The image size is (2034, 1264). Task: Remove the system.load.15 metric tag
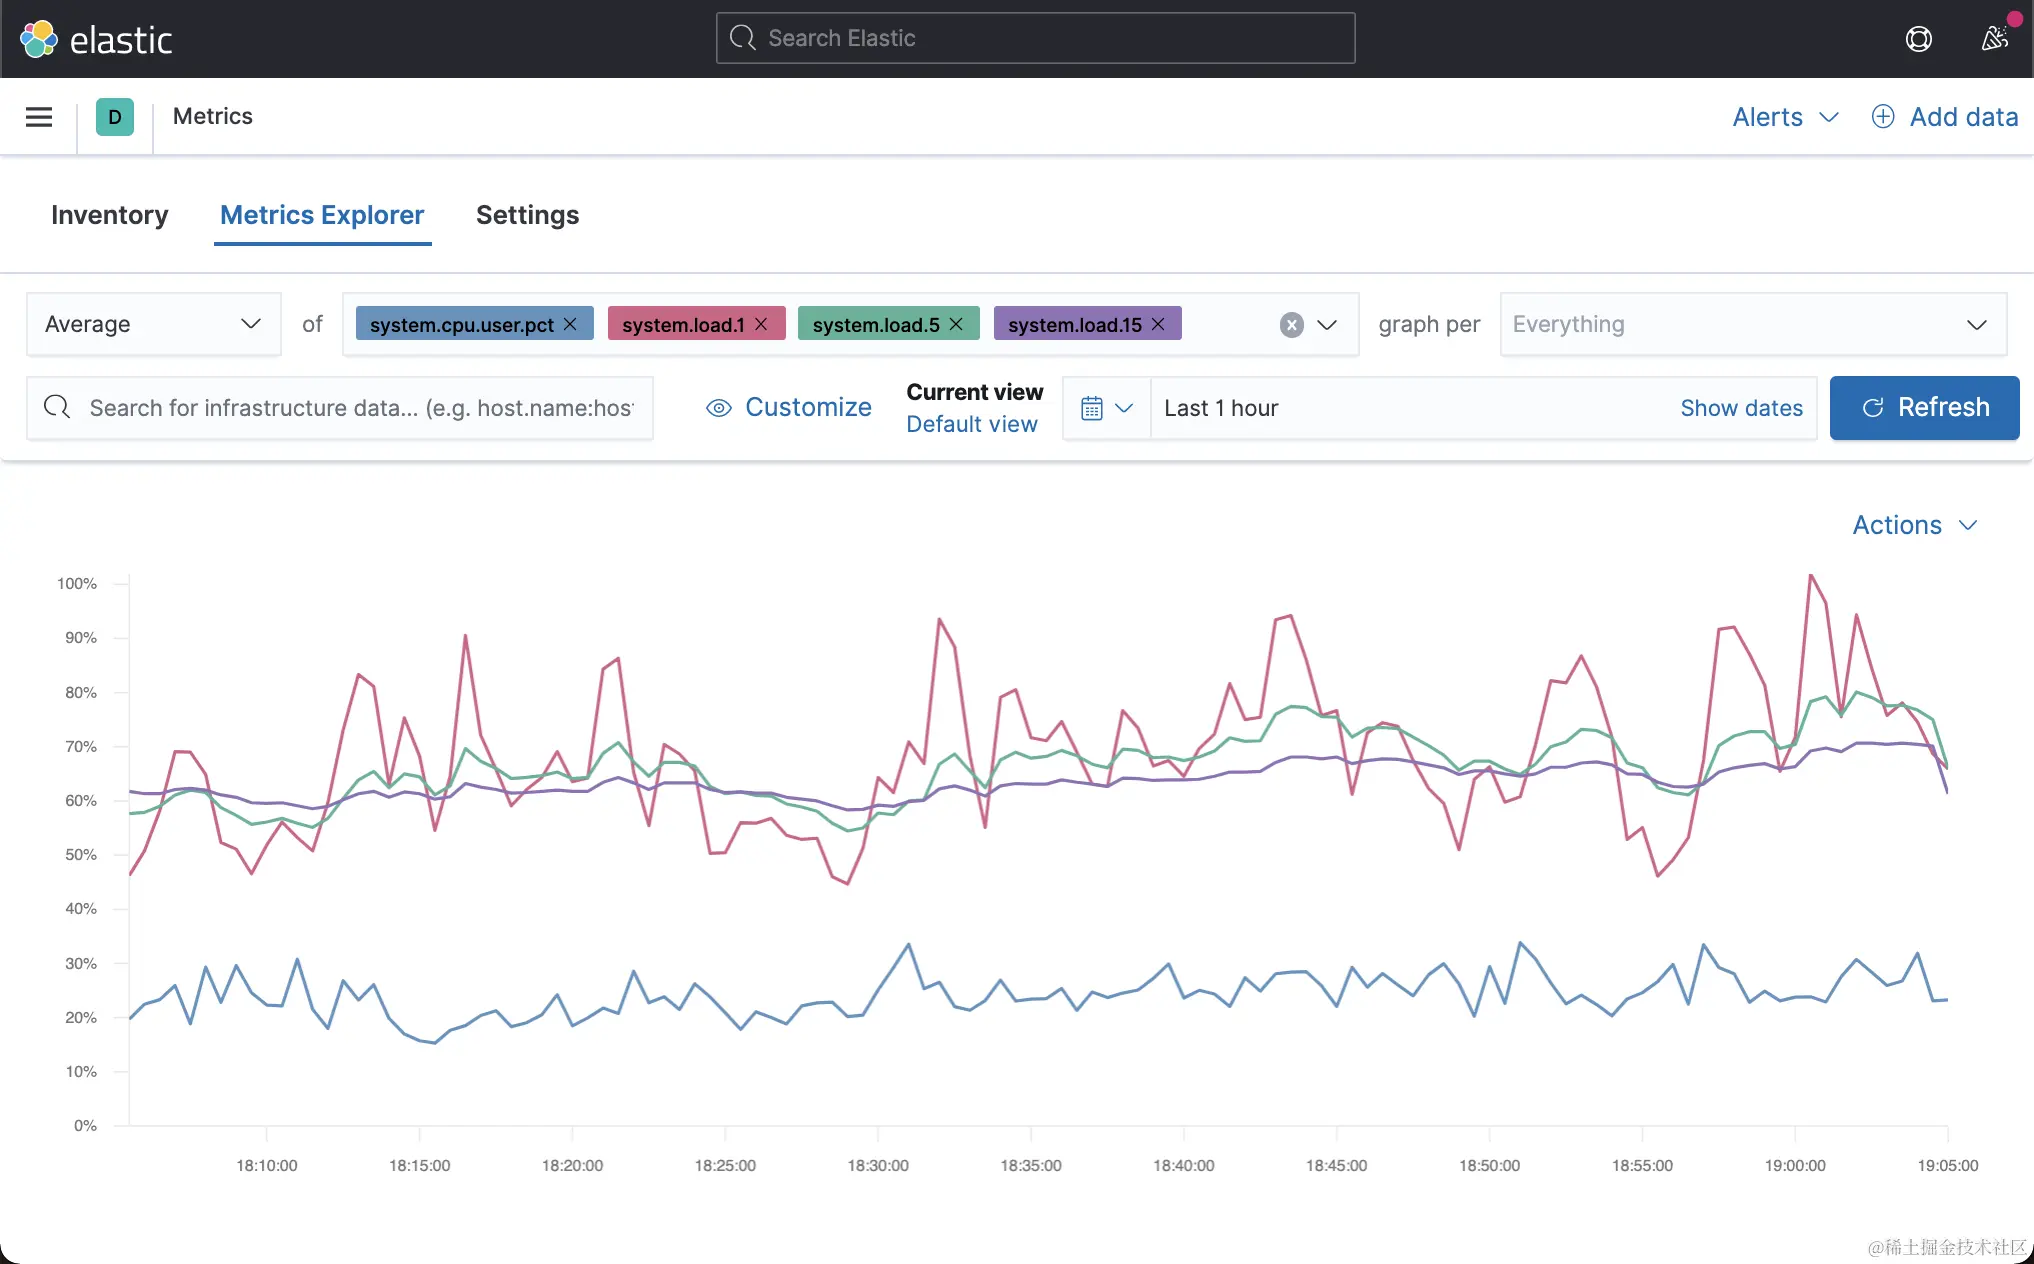click(x=1159, y=324)
